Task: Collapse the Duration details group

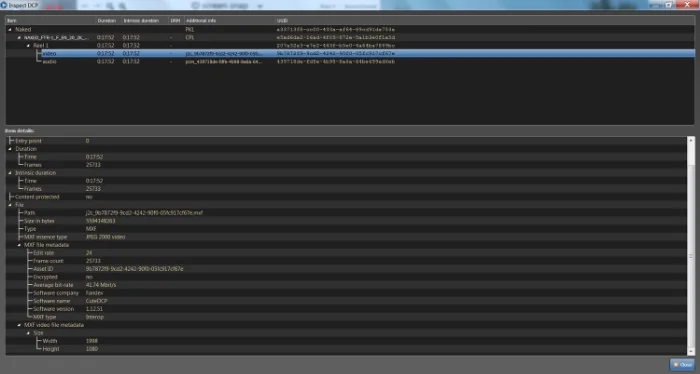Action: [10, 149]
